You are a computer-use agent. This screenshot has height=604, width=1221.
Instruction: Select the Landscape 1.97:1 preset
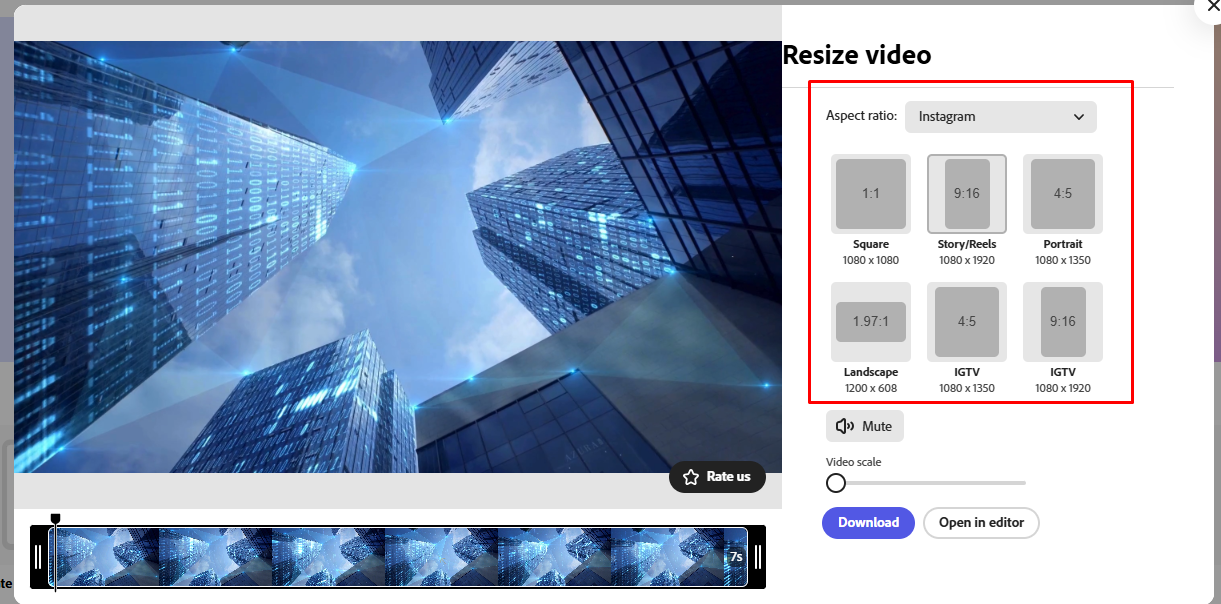pos(871,322)
